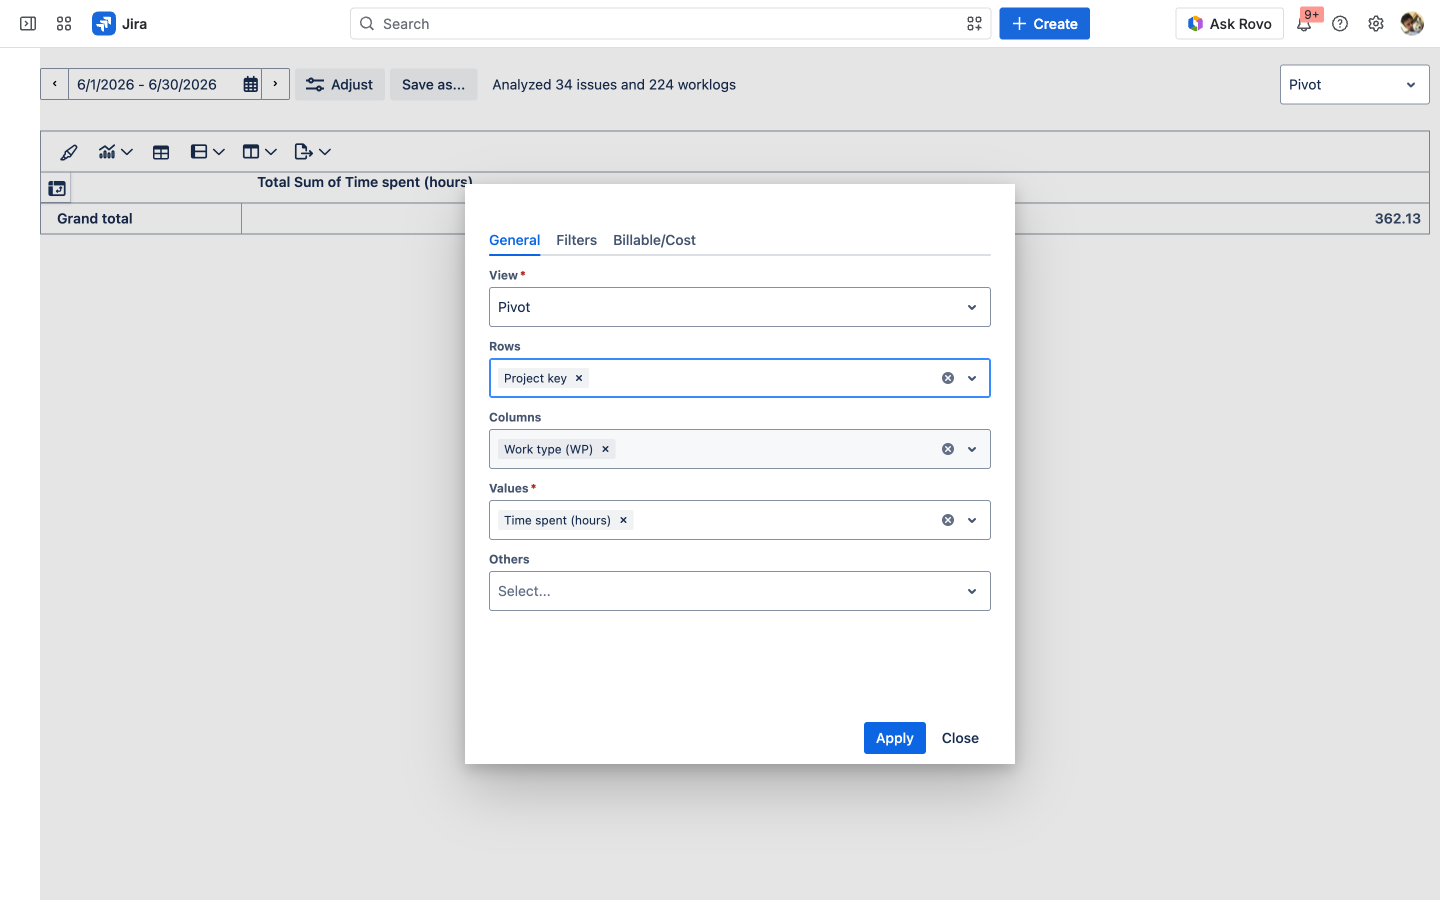Remove the Work type (WP) tag from Columns
The height and width of the screenshot is (900, 1440).
click(605, 449)
